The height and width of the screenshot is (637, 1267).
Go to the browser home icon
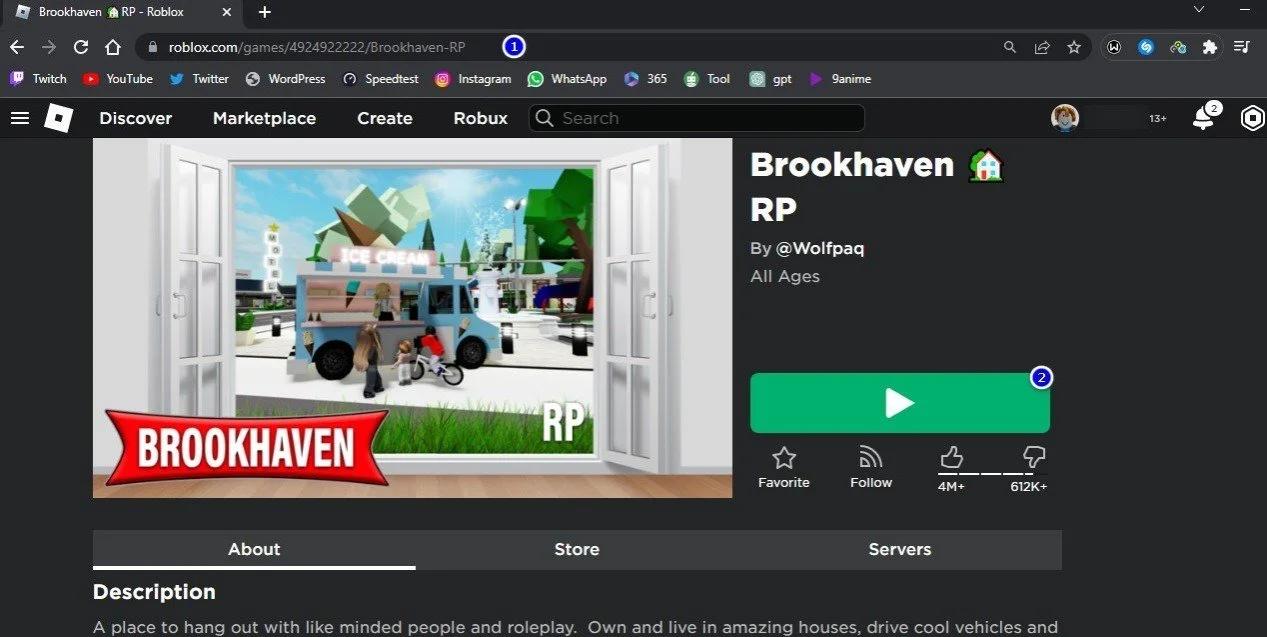pos(113,47)
